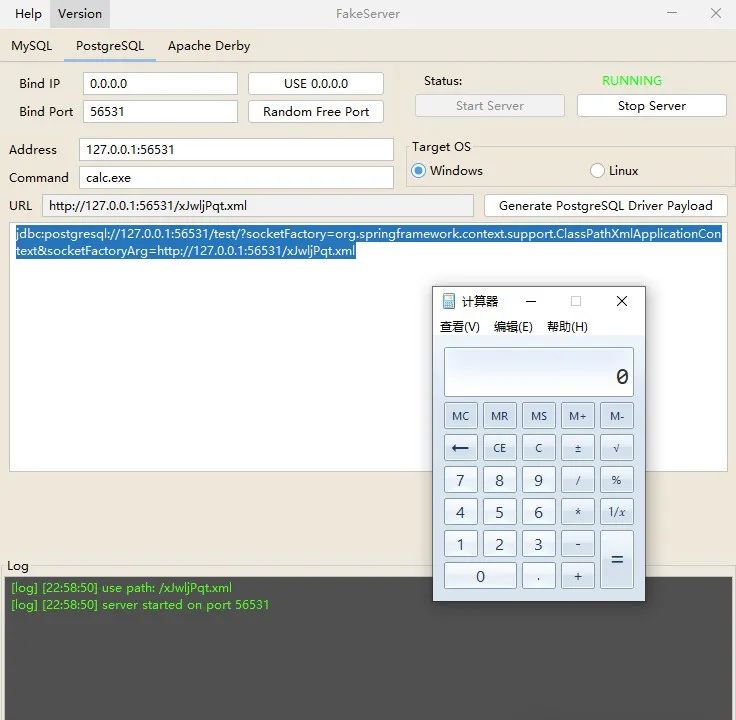Screen dimensions: 736x720
Task: Open the calculator 帮助(H) menu
Action: coord(567,327)
